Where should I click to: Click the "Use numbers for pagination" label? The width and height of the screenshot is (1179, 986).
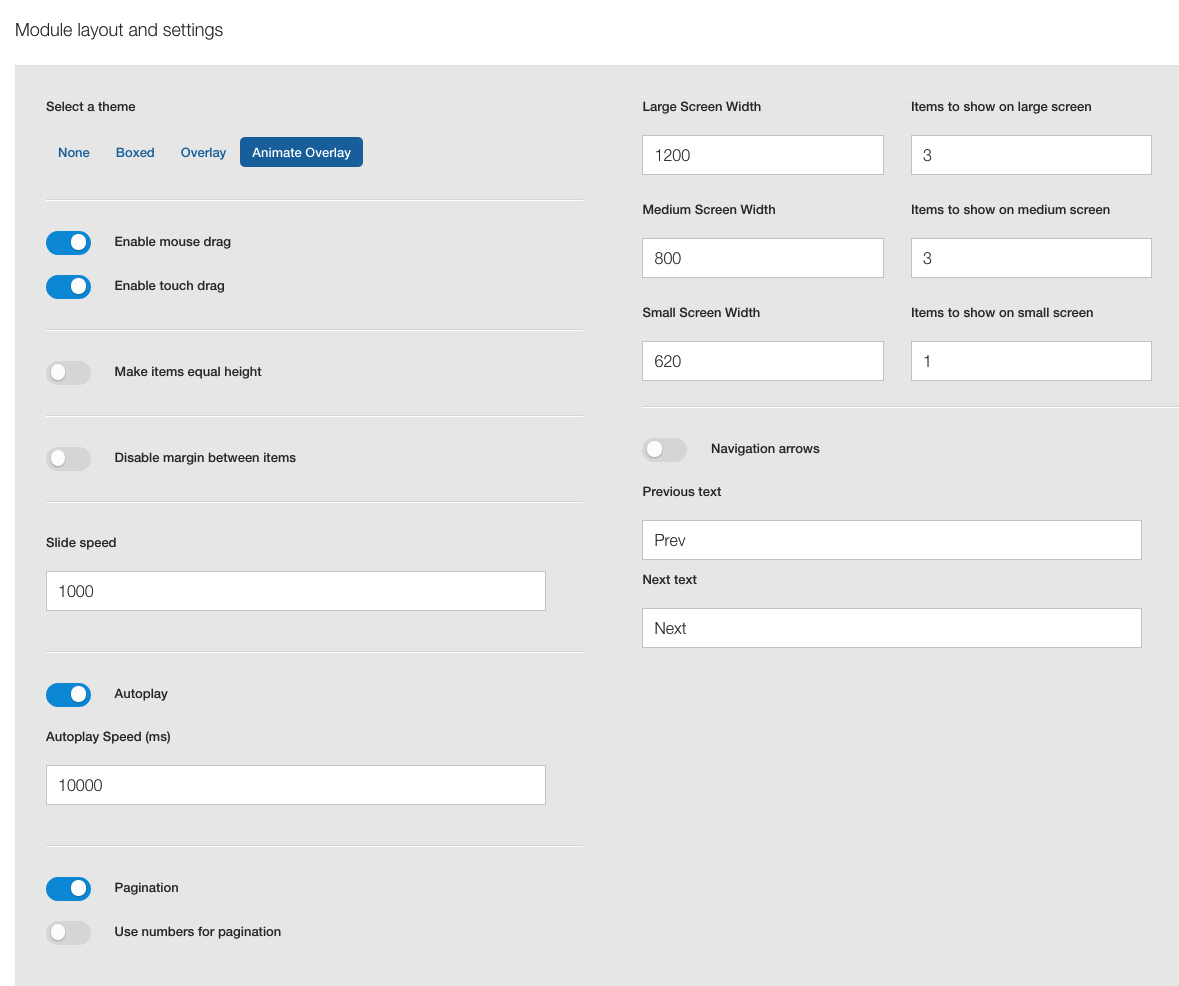(197, 931)
